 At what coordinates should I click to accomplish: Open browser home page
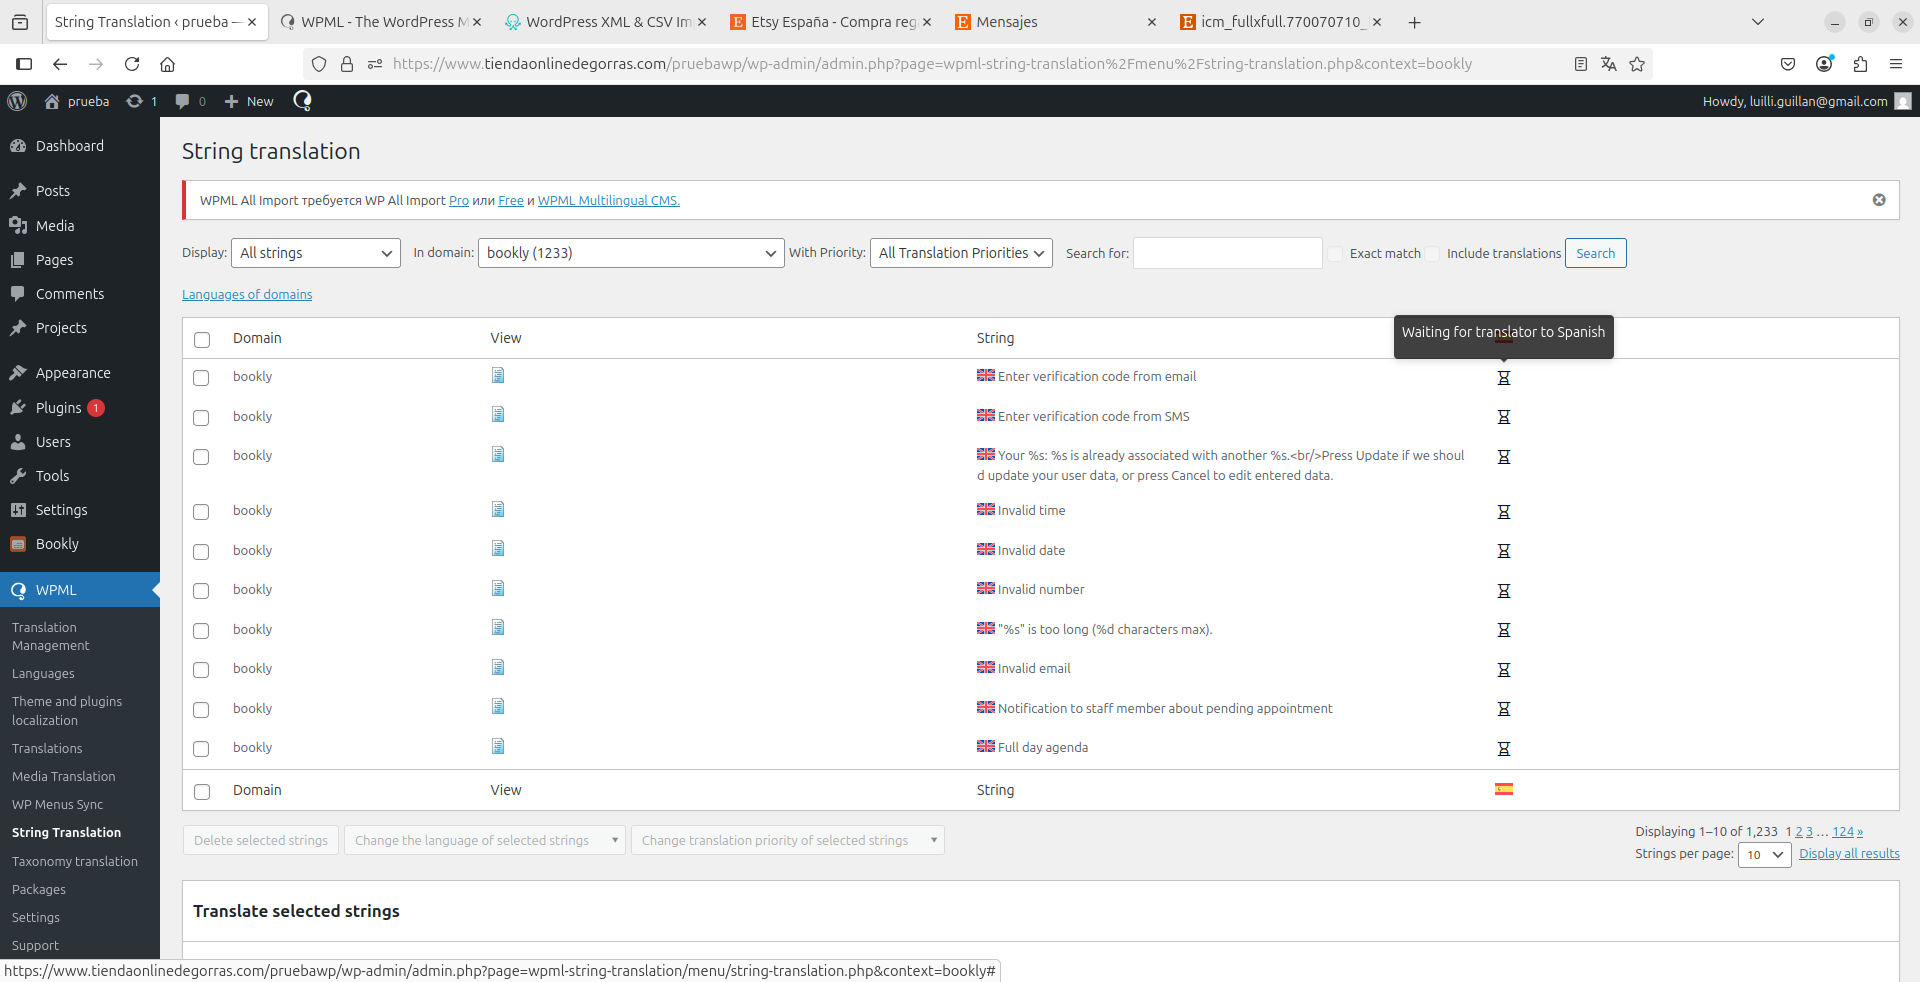point(168,64)
